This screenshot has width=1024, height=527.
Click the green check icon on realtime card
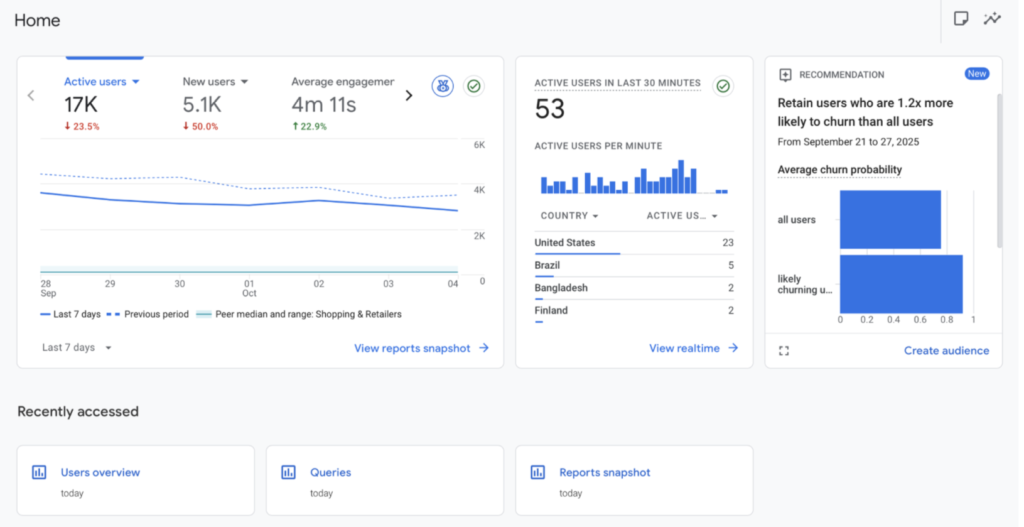point(722,86)
